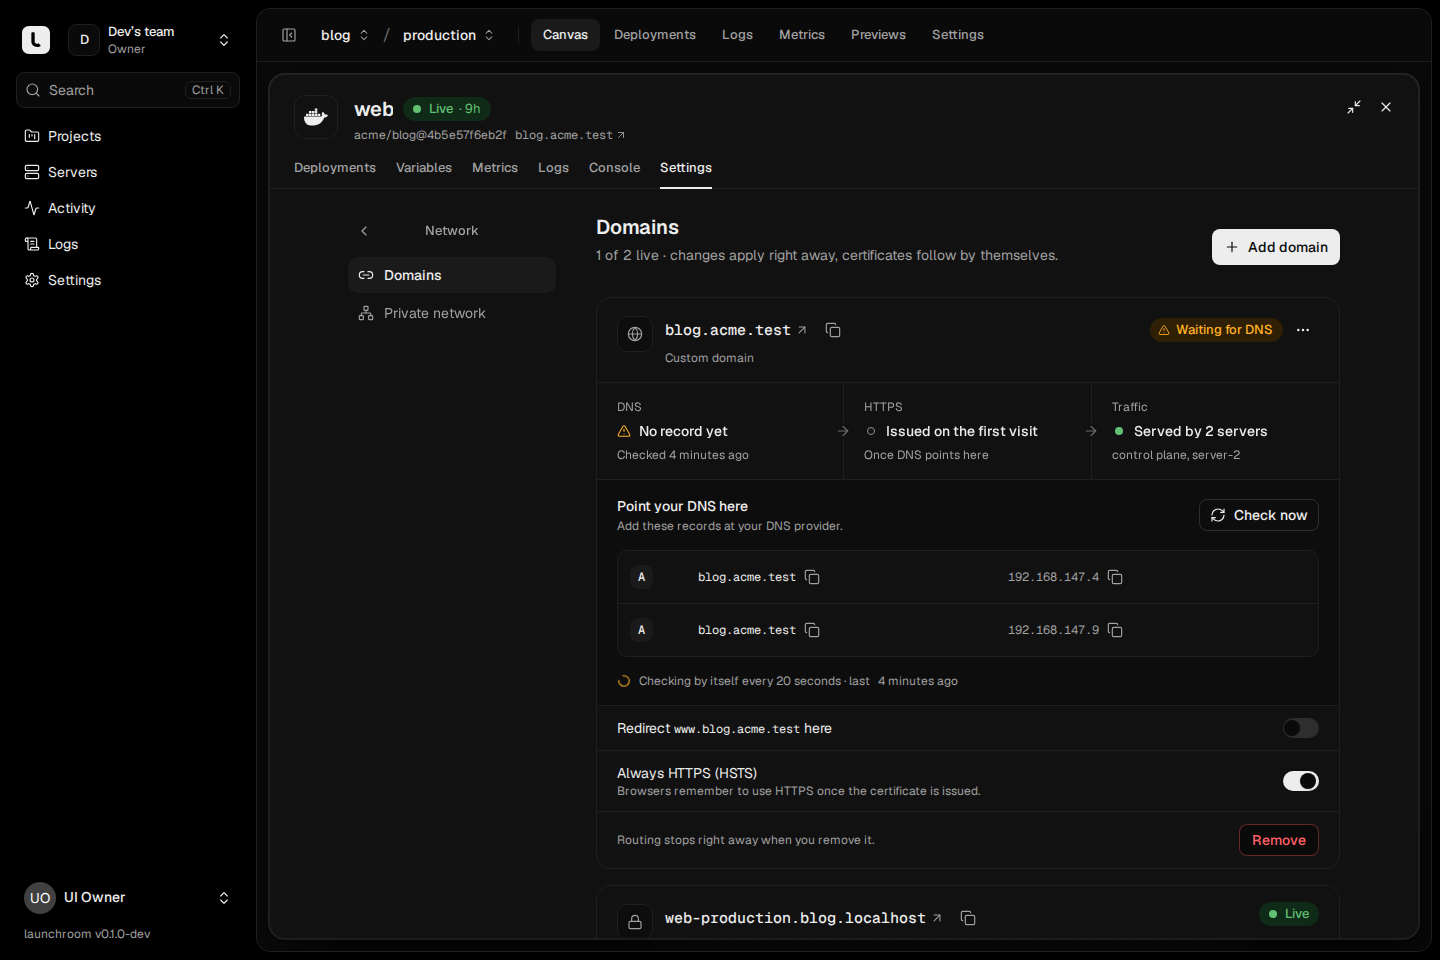Open the top Metrics tab
This screenshot has width=1440, height=960.
(802, 35)
